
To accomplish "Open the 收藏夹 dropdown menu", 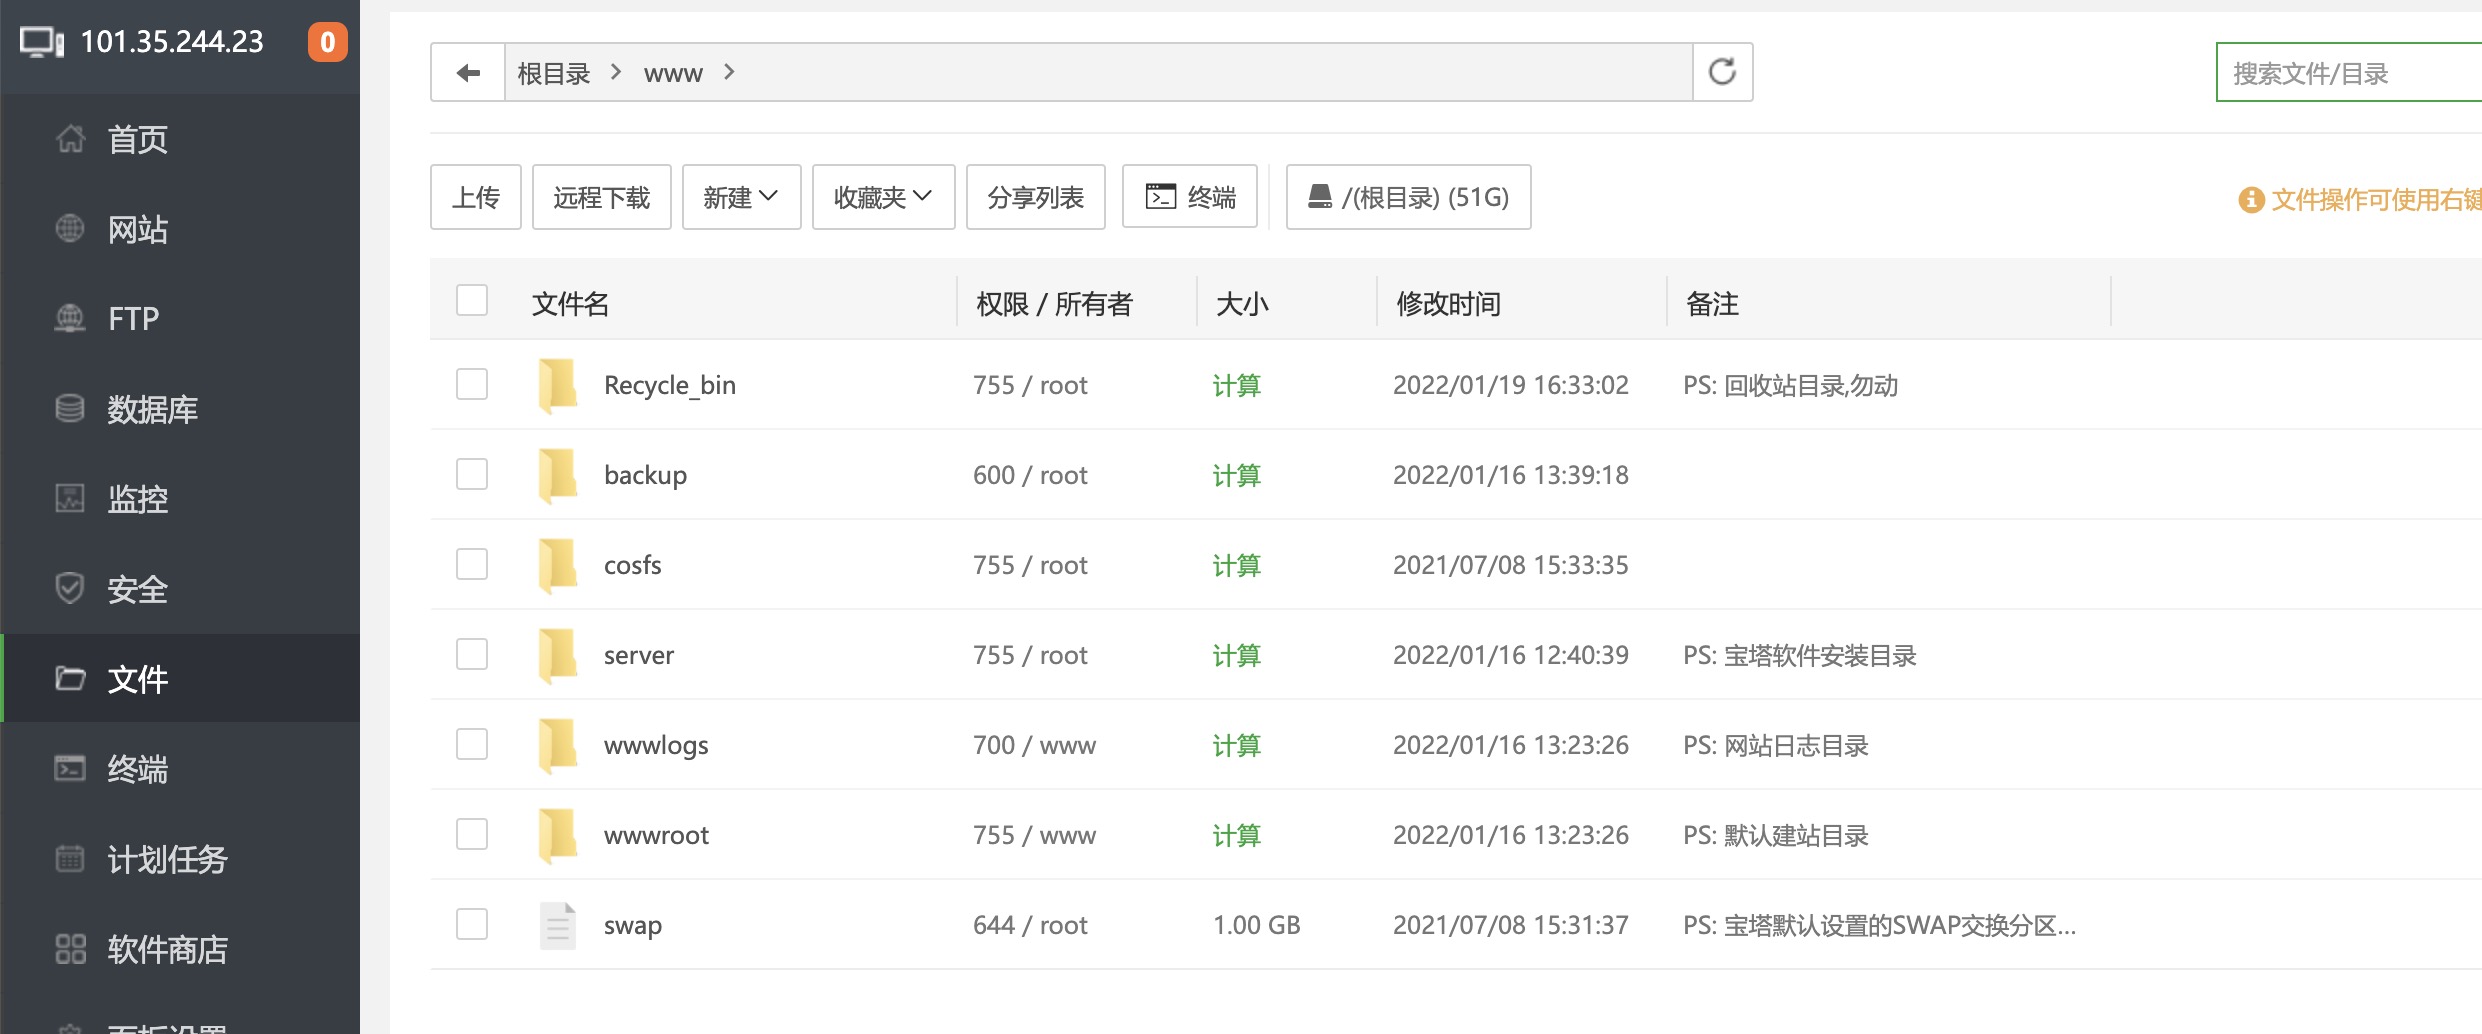I will [x=883, y=197].
